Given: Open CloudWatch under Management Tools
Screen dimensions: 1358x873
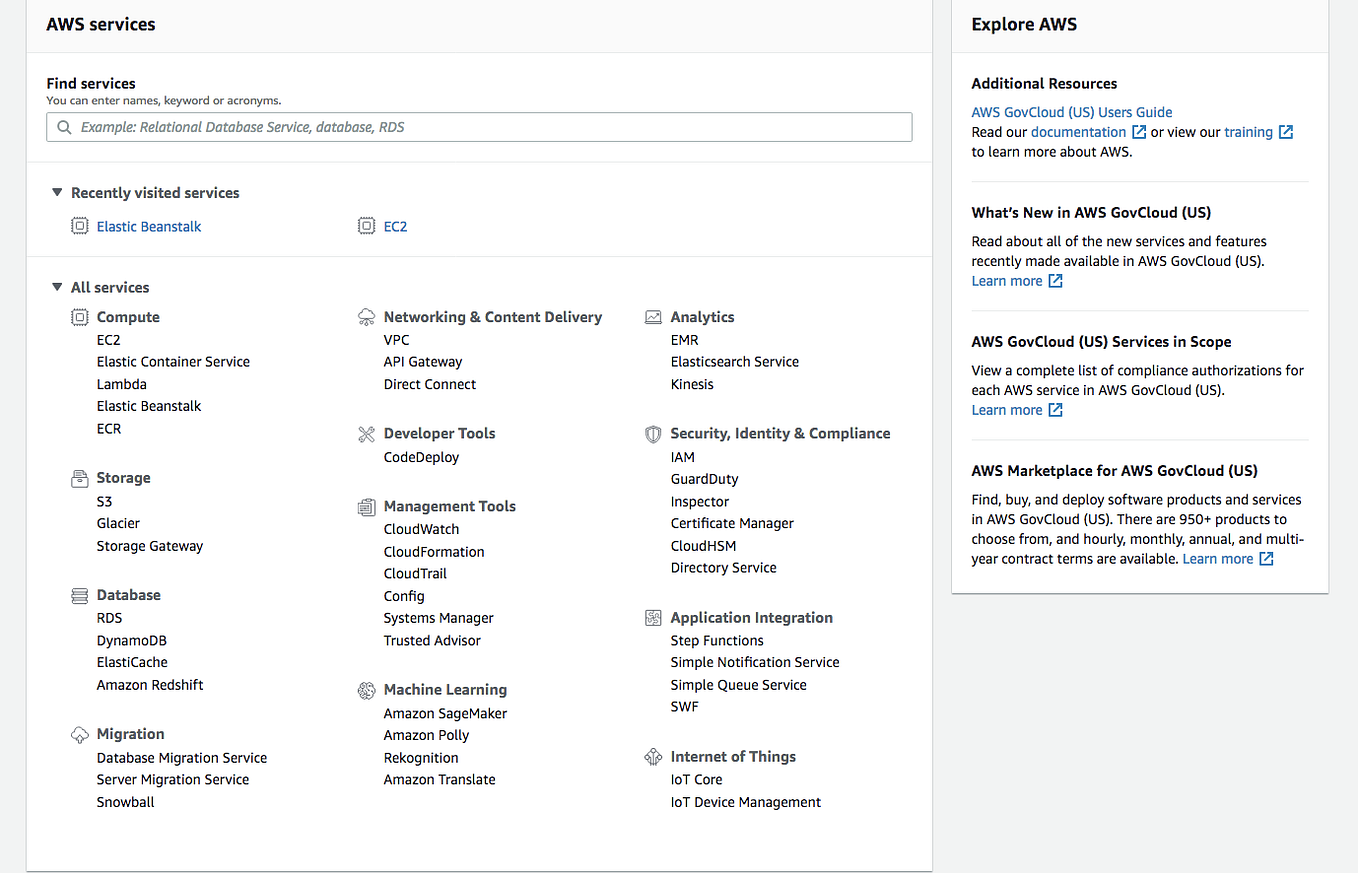Looking at the screenshot, I should [x=421, y=528].
